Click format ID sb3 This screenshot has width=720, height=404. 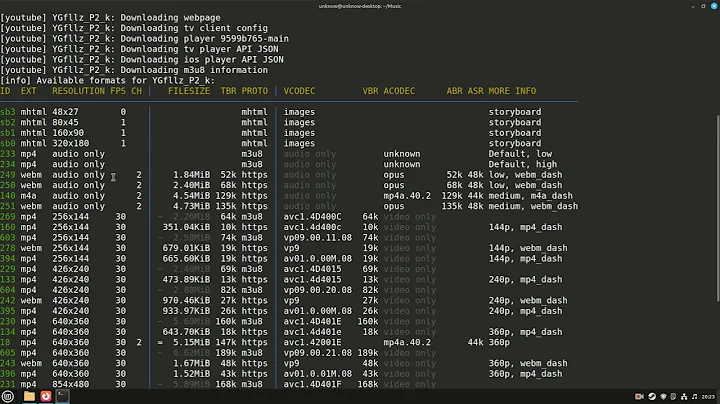(x=8, y=112)
